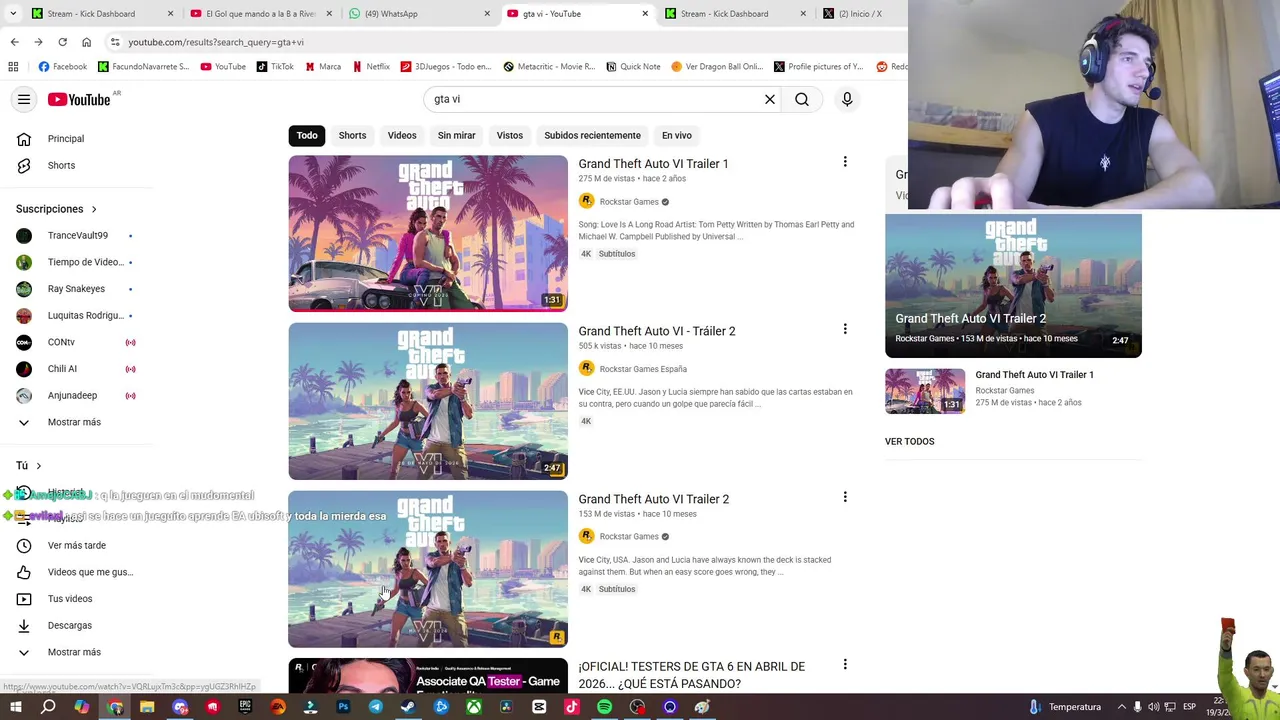1280x720 pixels.
Task: Click the YouTube logo to go home
Action: pos(79,99)
